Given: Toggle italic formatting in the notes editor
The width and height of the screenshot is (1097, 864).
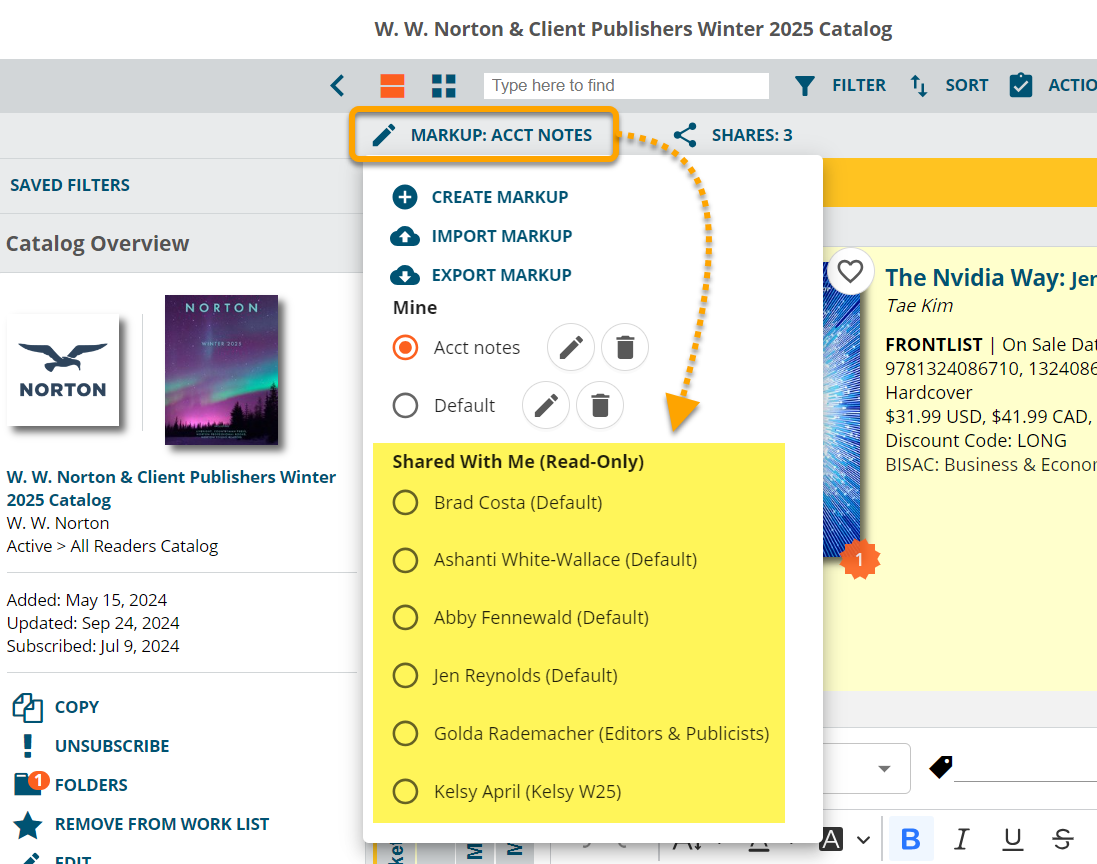Looking at the screenshot, I should [x=962, y=838].
